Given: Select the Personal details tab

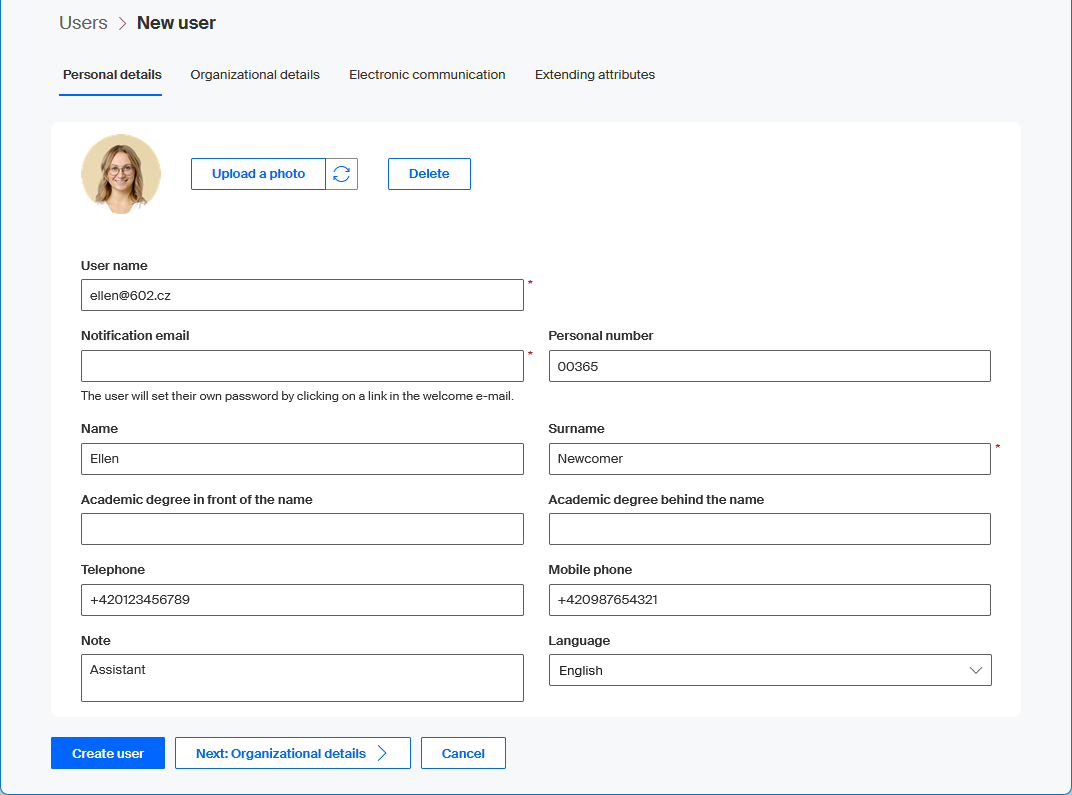Looking at the screenshot, I should coord(112,75).
